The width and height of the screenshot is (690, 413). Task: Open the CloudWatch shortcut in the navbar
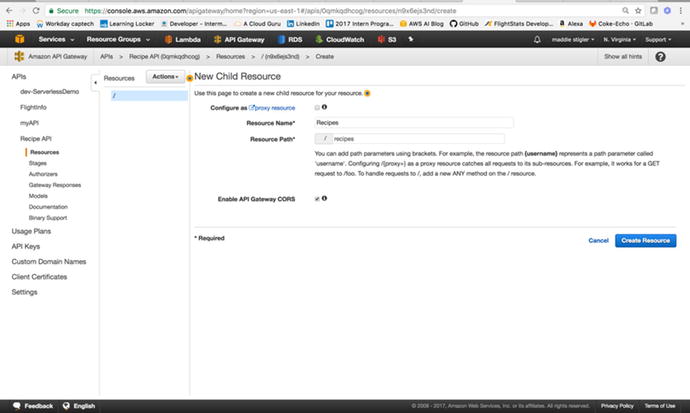(340, 40)
